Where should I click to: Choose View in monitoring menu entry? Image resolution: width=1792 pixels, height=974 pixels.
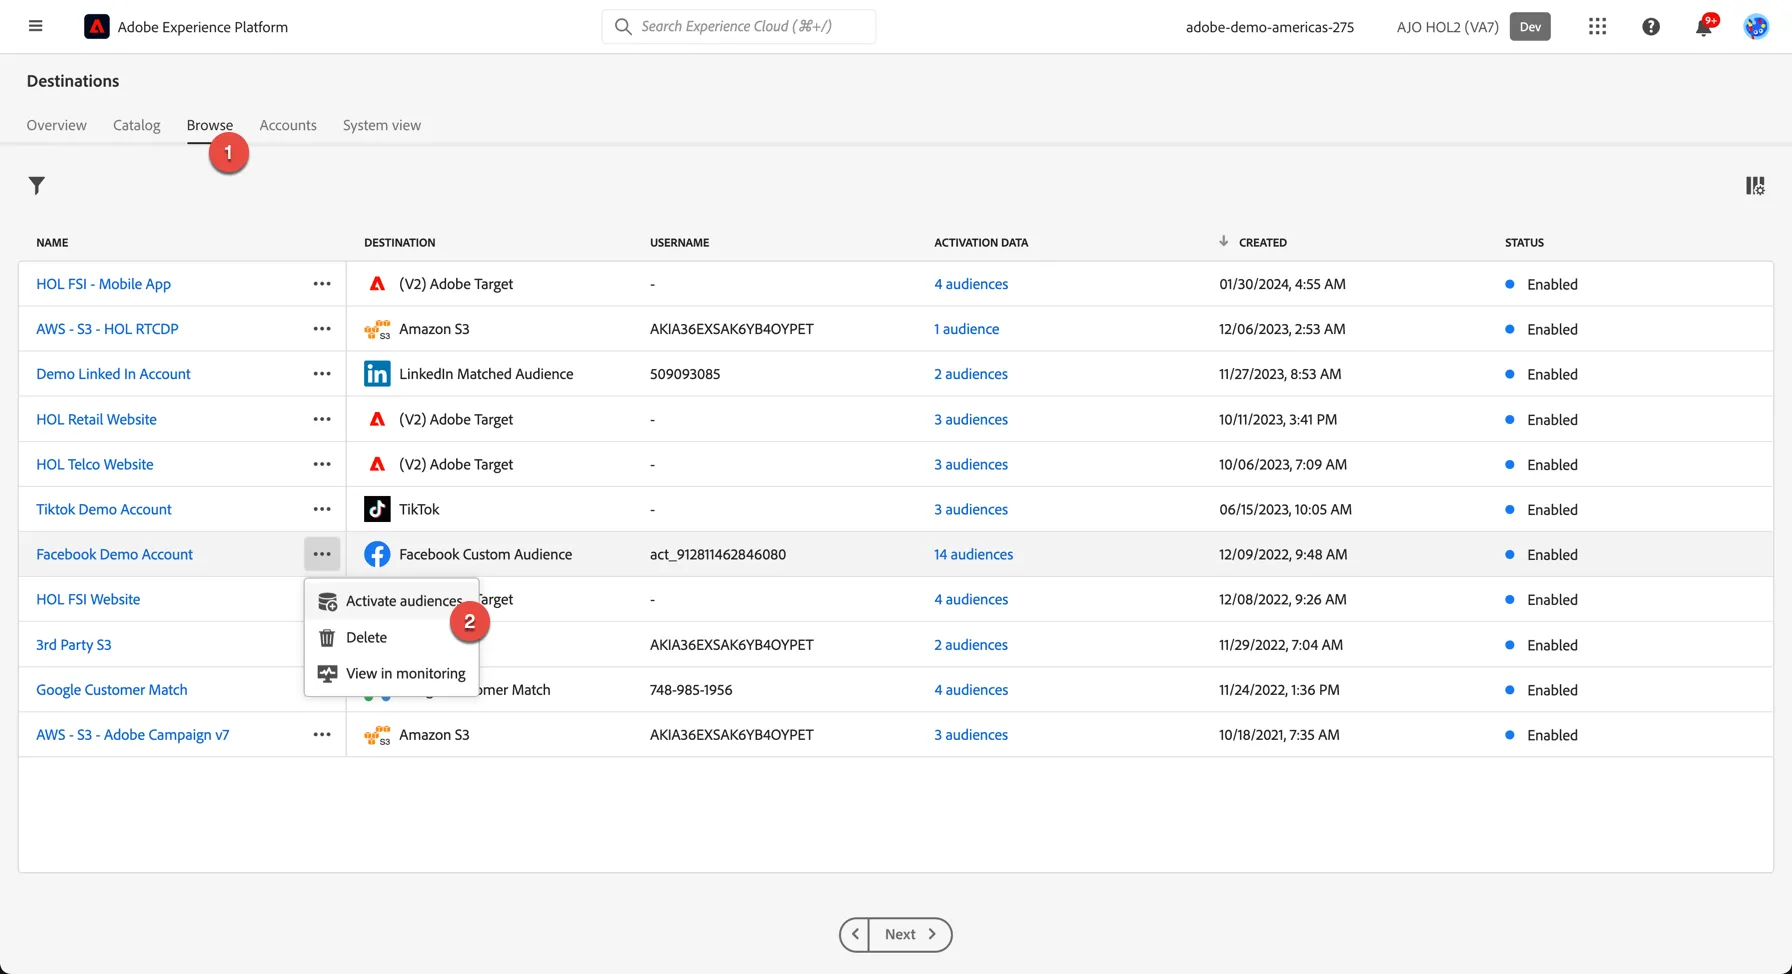tap(392, 673)
